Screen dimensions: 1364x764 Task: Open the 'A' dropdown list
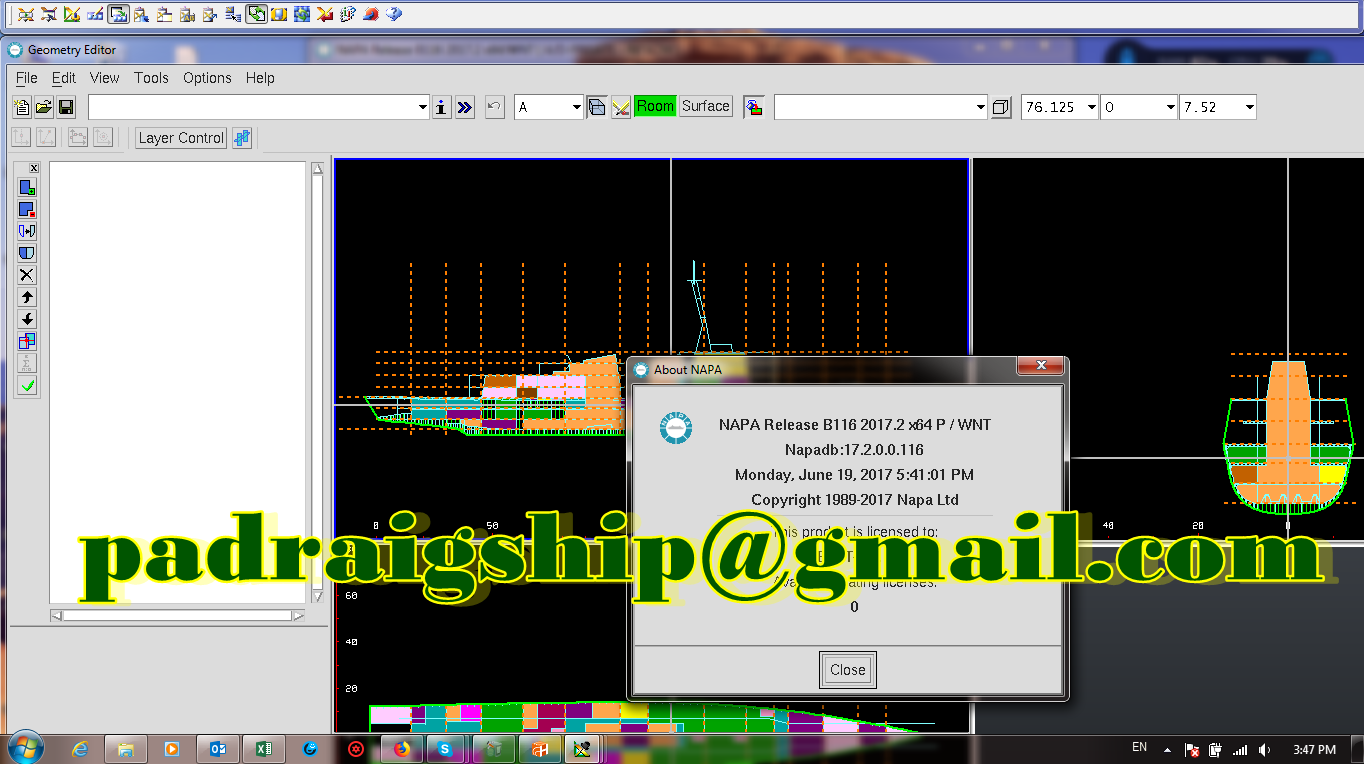pos(576,107)
